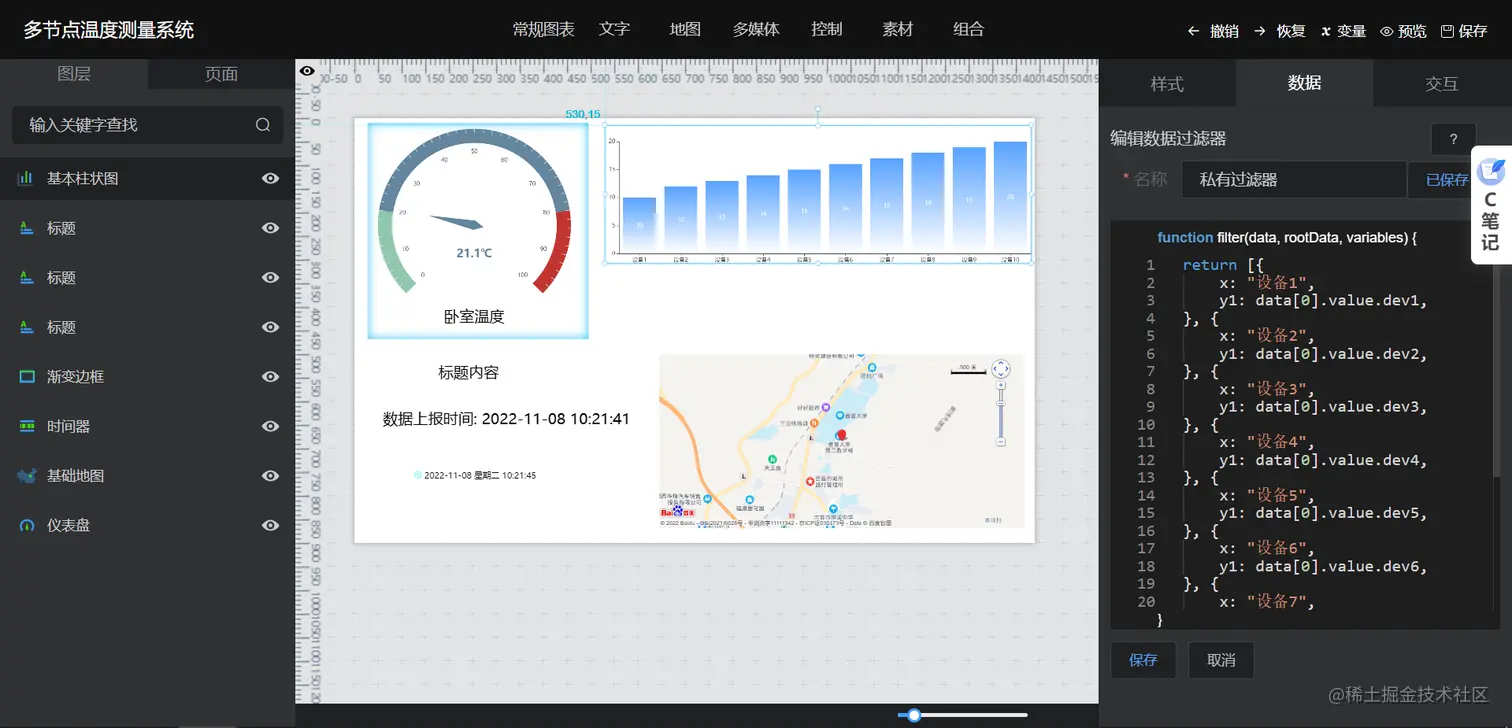Click the clock icon beside the timer text

coord(417,475)
